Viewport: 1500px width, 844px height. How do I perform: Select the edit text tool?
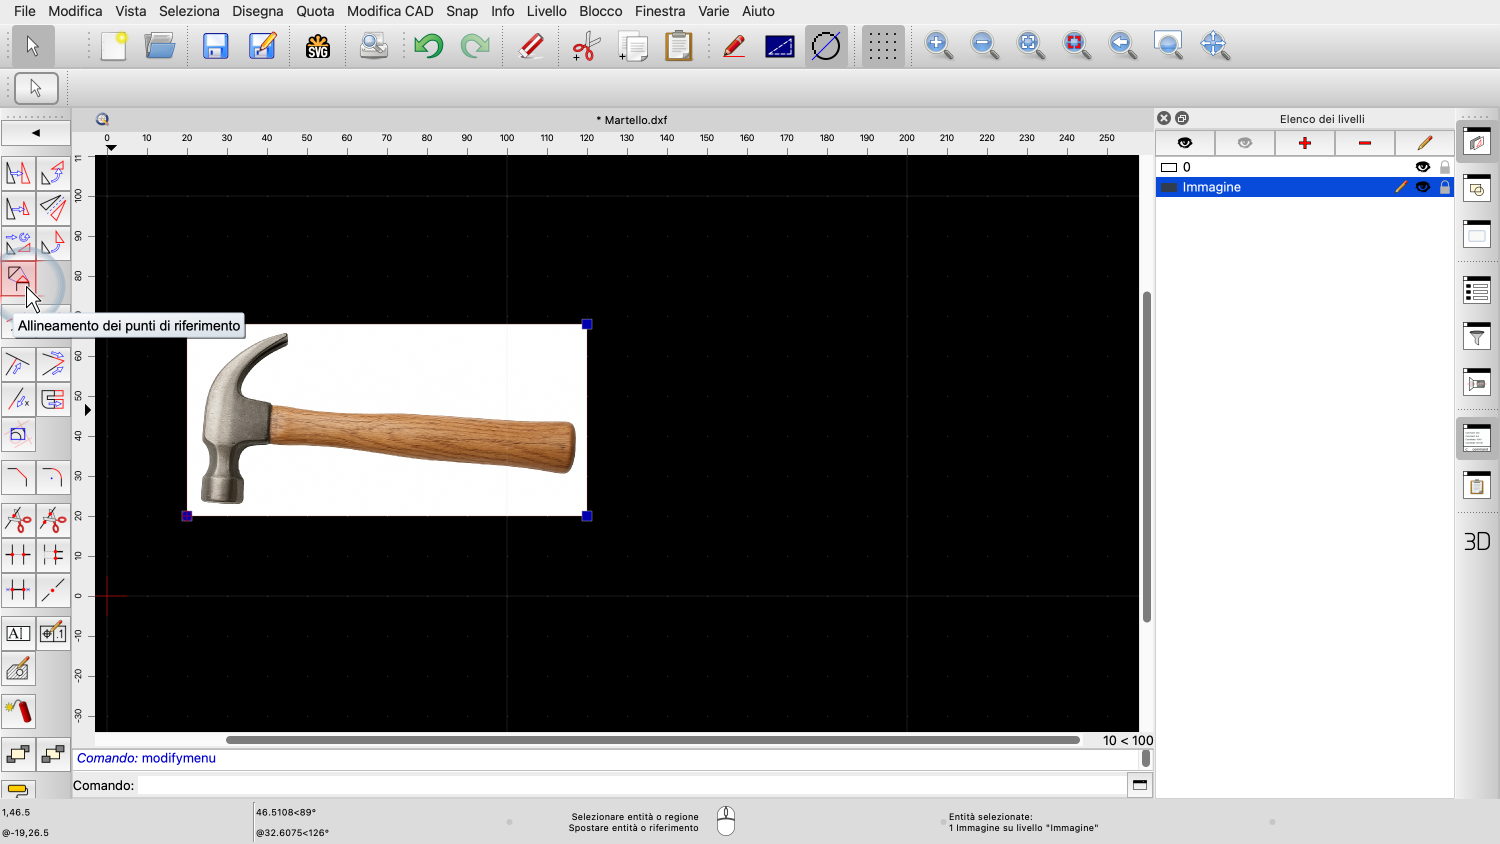pos(18,633)
